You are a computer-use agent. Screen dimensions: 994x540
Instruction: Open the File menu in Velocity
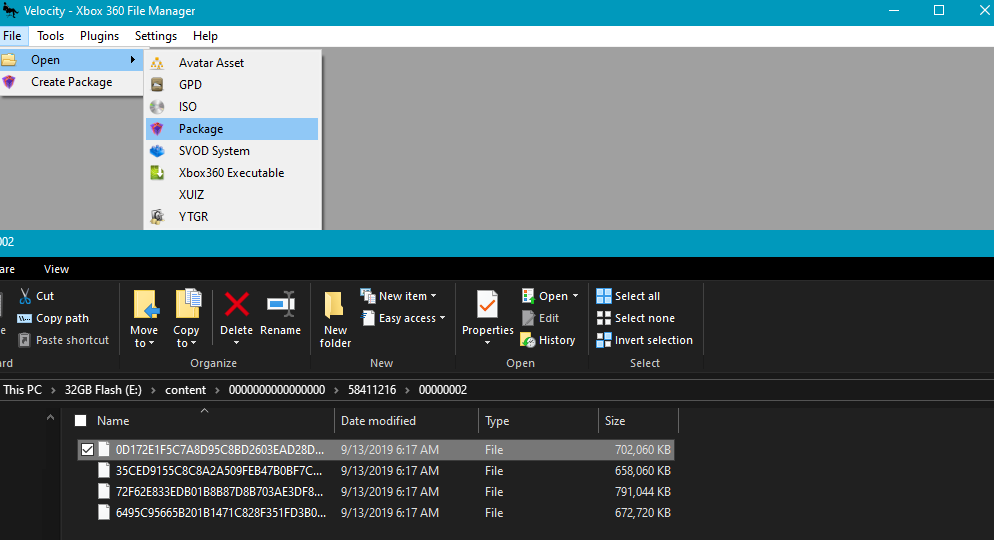click(12, 36)
